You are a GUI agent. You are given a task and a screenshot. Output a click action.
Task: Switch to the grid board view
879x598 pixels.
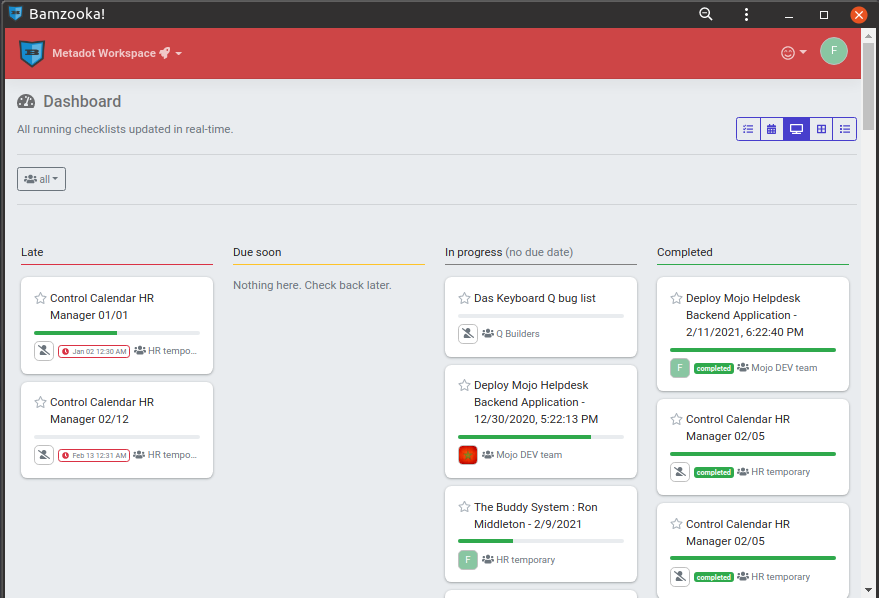point(820,128)
